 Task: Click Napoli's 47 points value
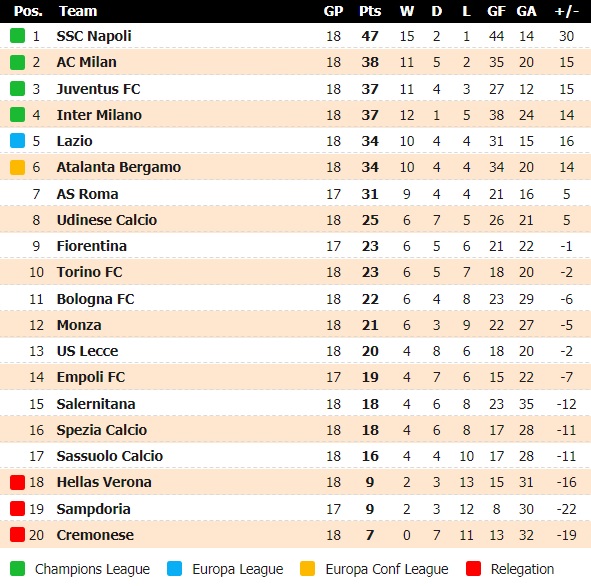coord(370,36)
